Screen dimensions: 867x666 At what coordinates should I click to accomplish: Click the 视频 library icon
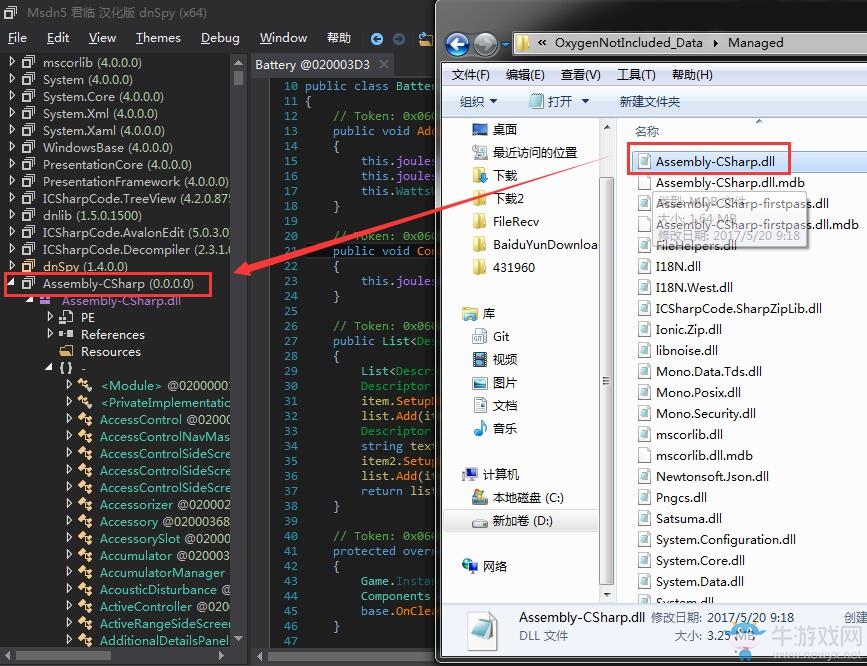pyautogui.click(x=479, y=360)
